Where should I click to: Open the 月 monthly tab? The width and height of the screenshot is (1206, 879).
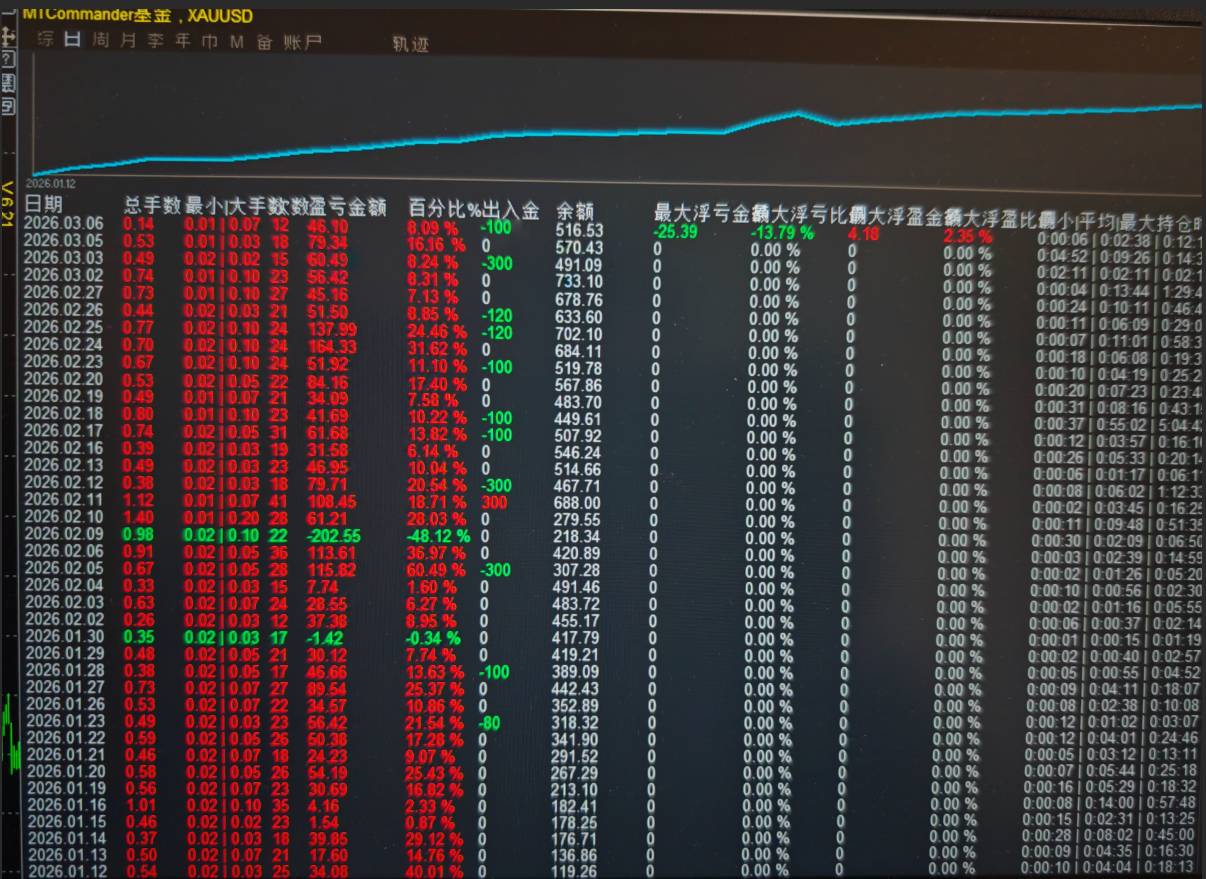(x=127, y=41)
